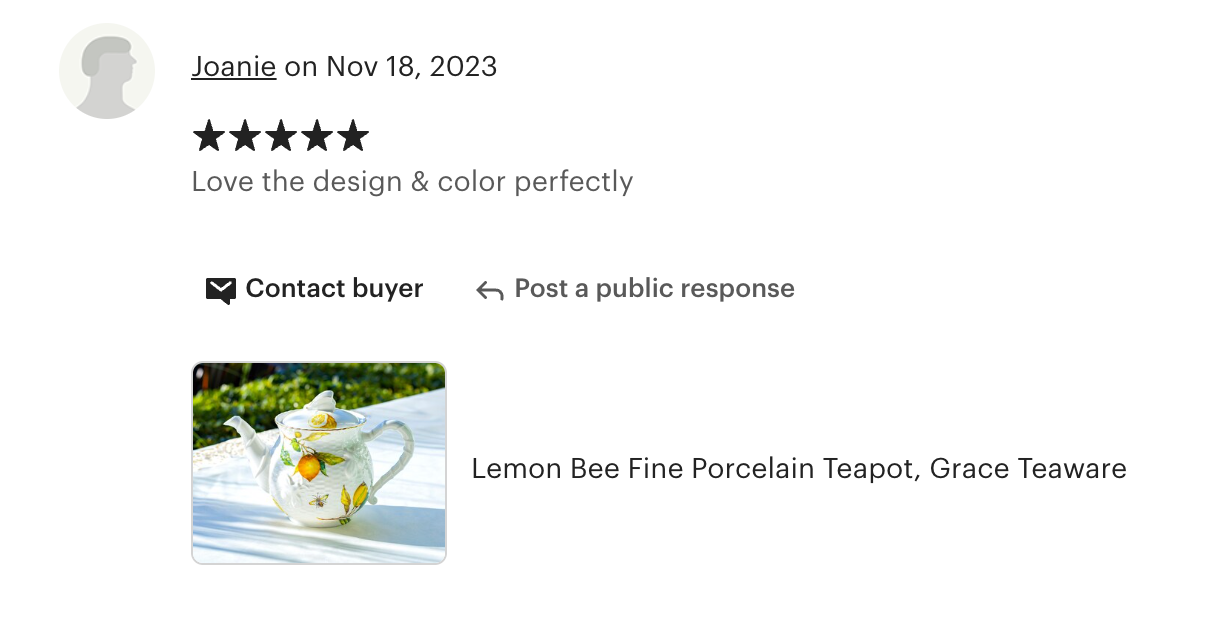
Task: Click the painted lemon on the teapot photo
Action: (308, 465)
